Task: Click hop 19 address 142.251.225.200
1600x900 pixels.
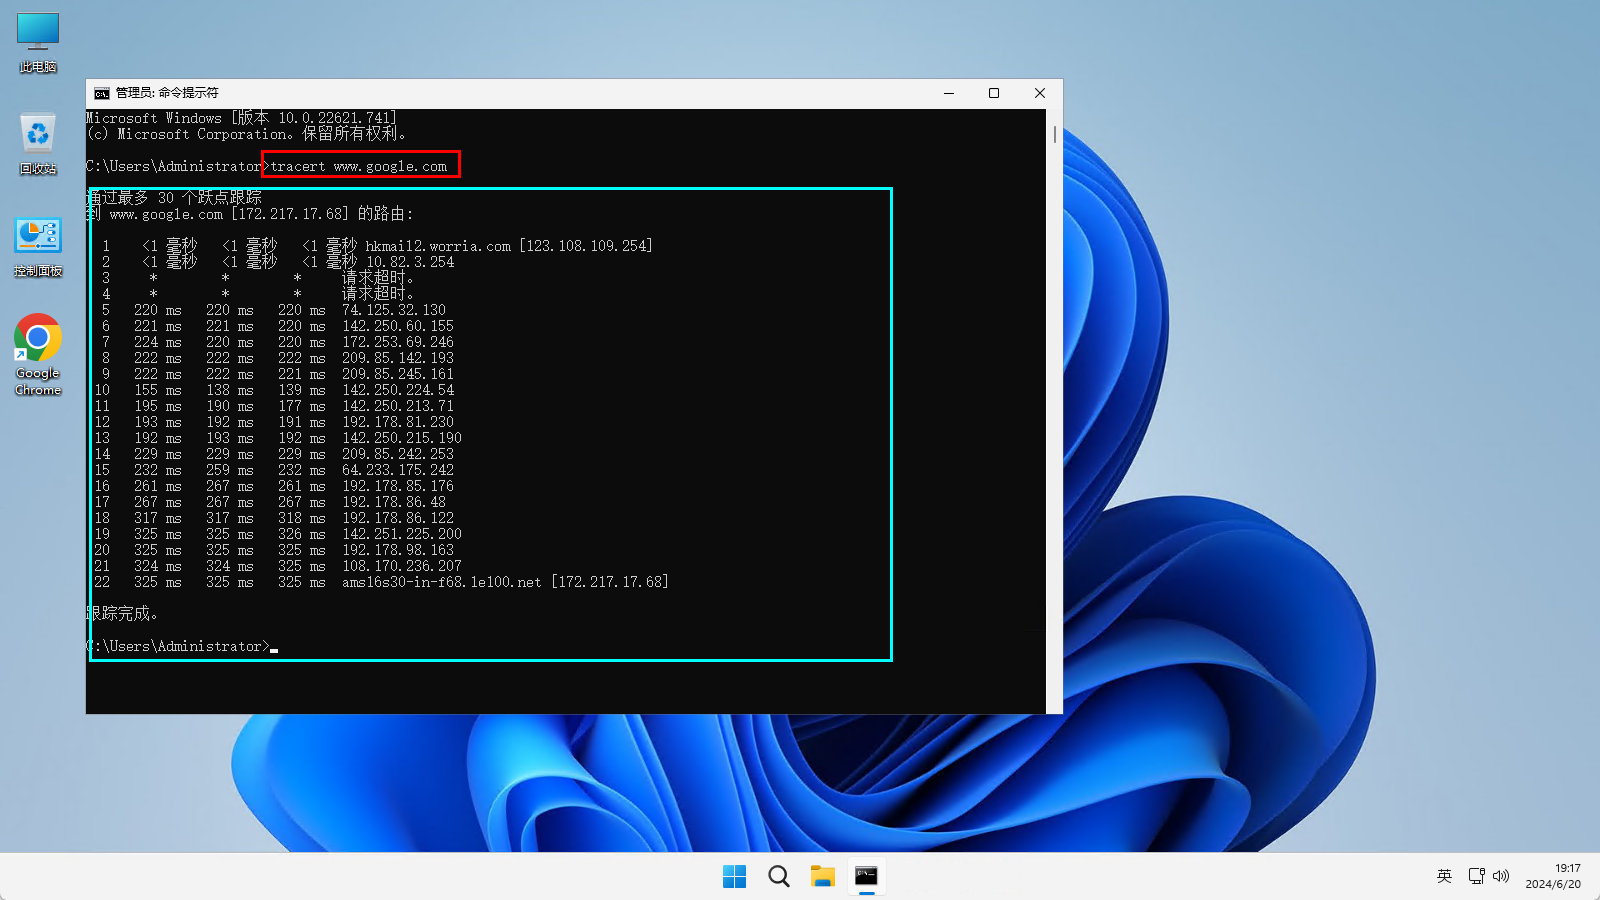Action: (x=402, y=534)
